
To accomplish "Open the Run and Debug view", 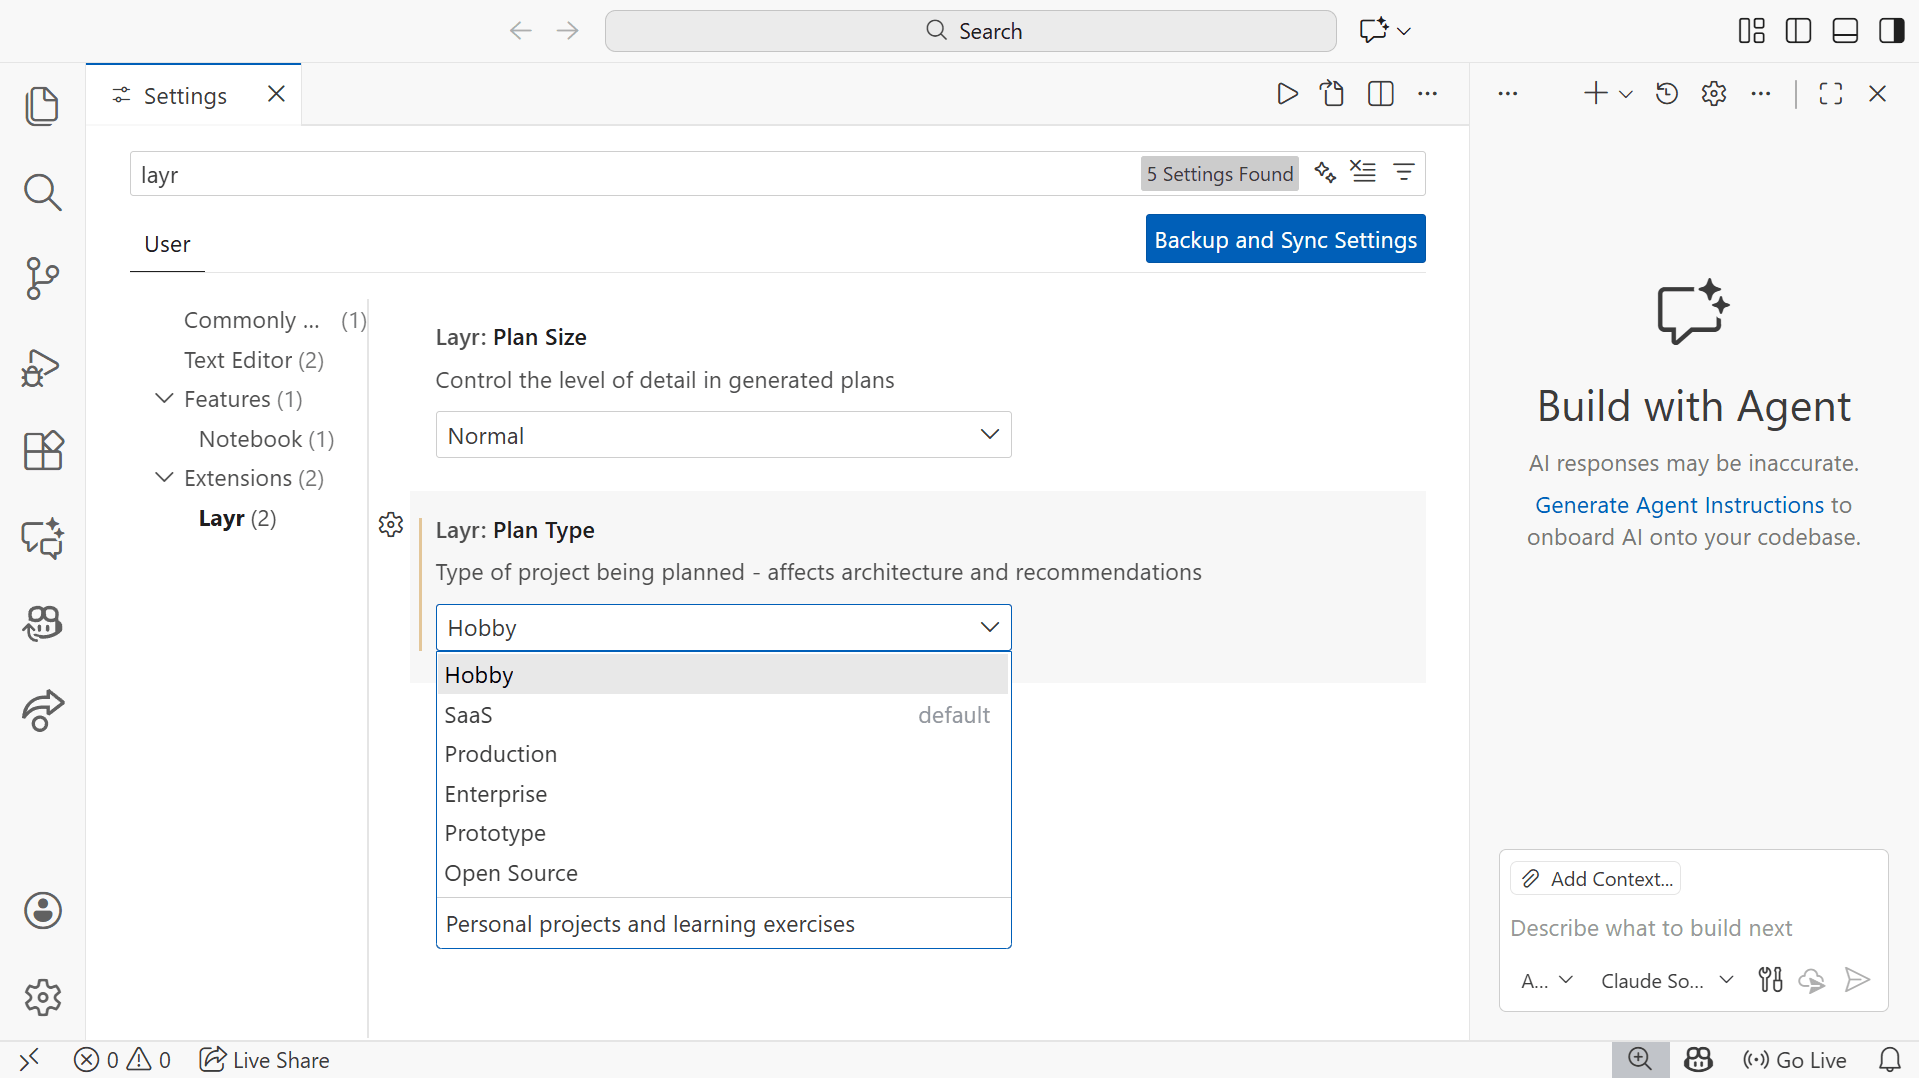I will click(x=42, y=367).
